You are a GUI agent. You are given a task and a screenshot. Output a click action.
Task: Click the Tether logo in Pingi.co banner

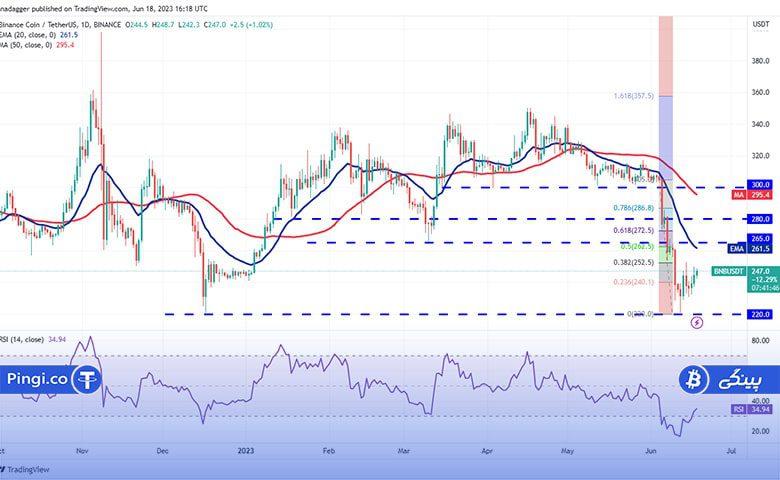[x=87, y=380]
